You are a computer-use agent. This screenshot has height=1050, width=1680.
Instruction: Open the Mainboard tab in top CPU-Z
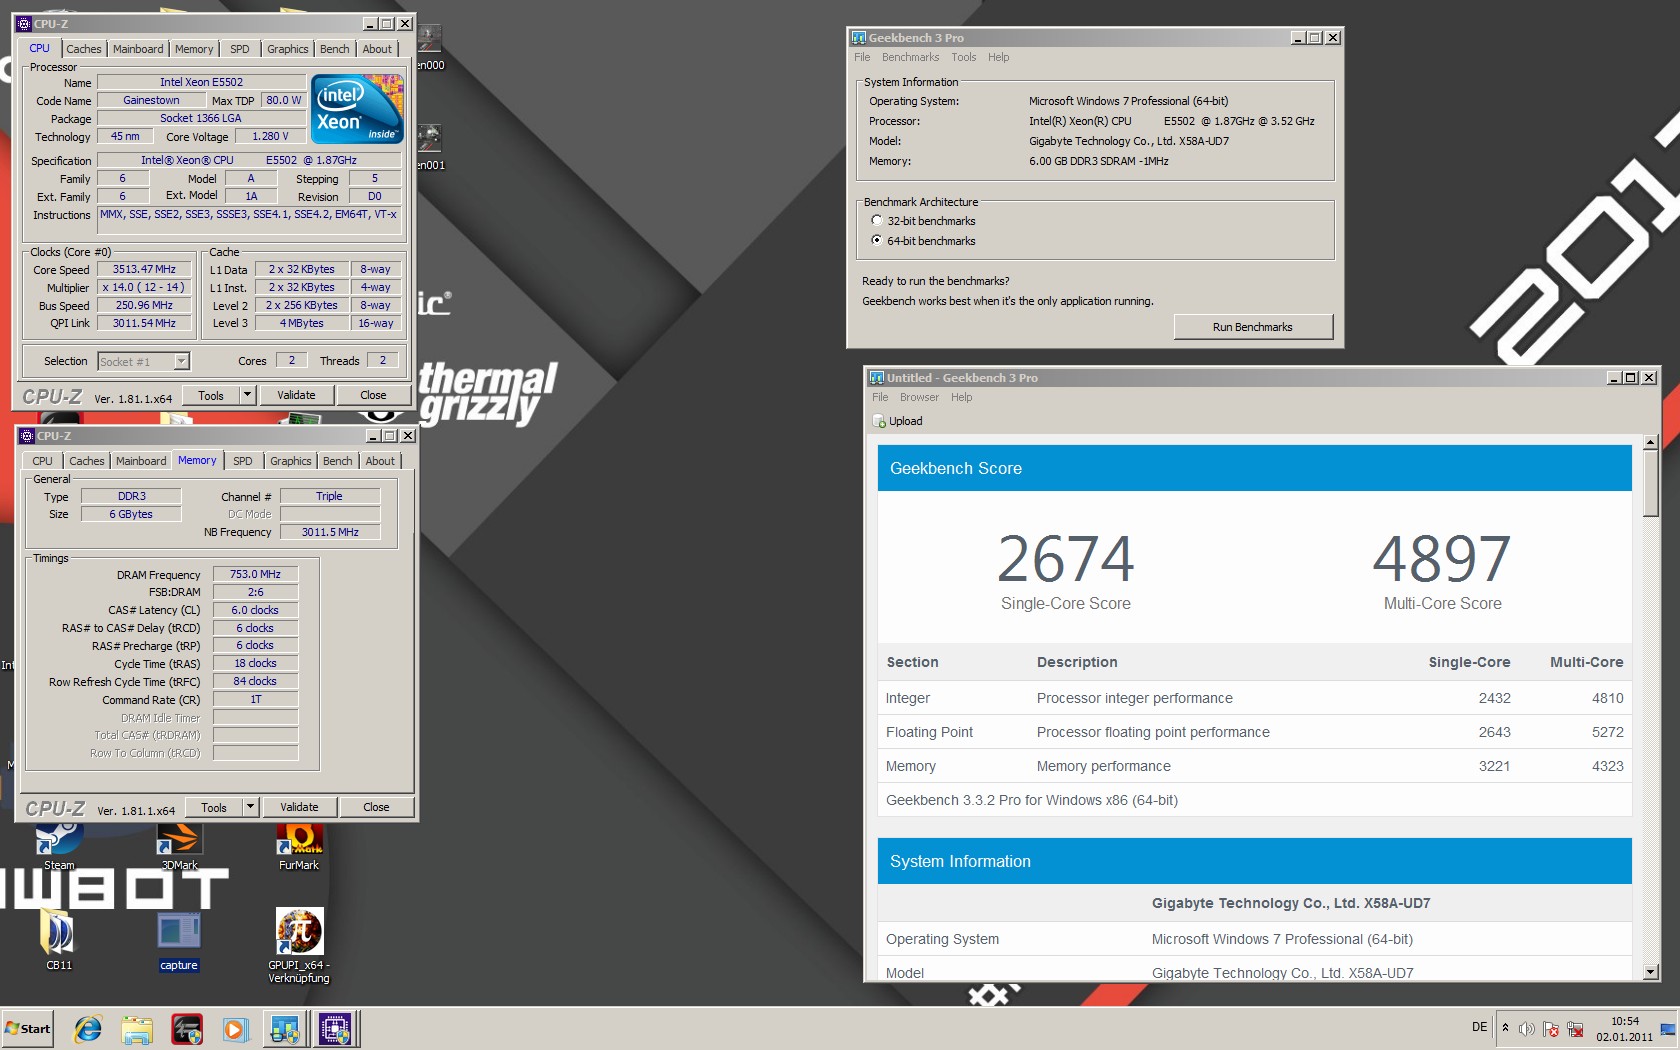[x=138, y=49]
